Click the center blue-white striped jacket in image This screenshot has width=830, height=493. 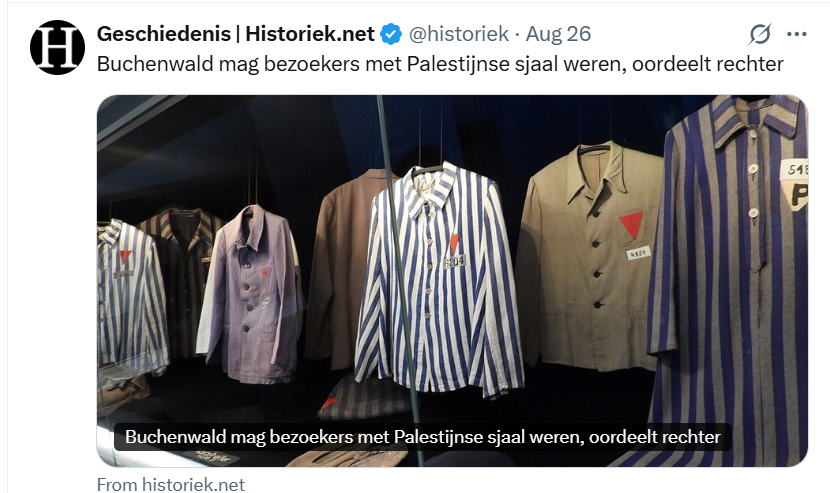[x=439, y=281]
